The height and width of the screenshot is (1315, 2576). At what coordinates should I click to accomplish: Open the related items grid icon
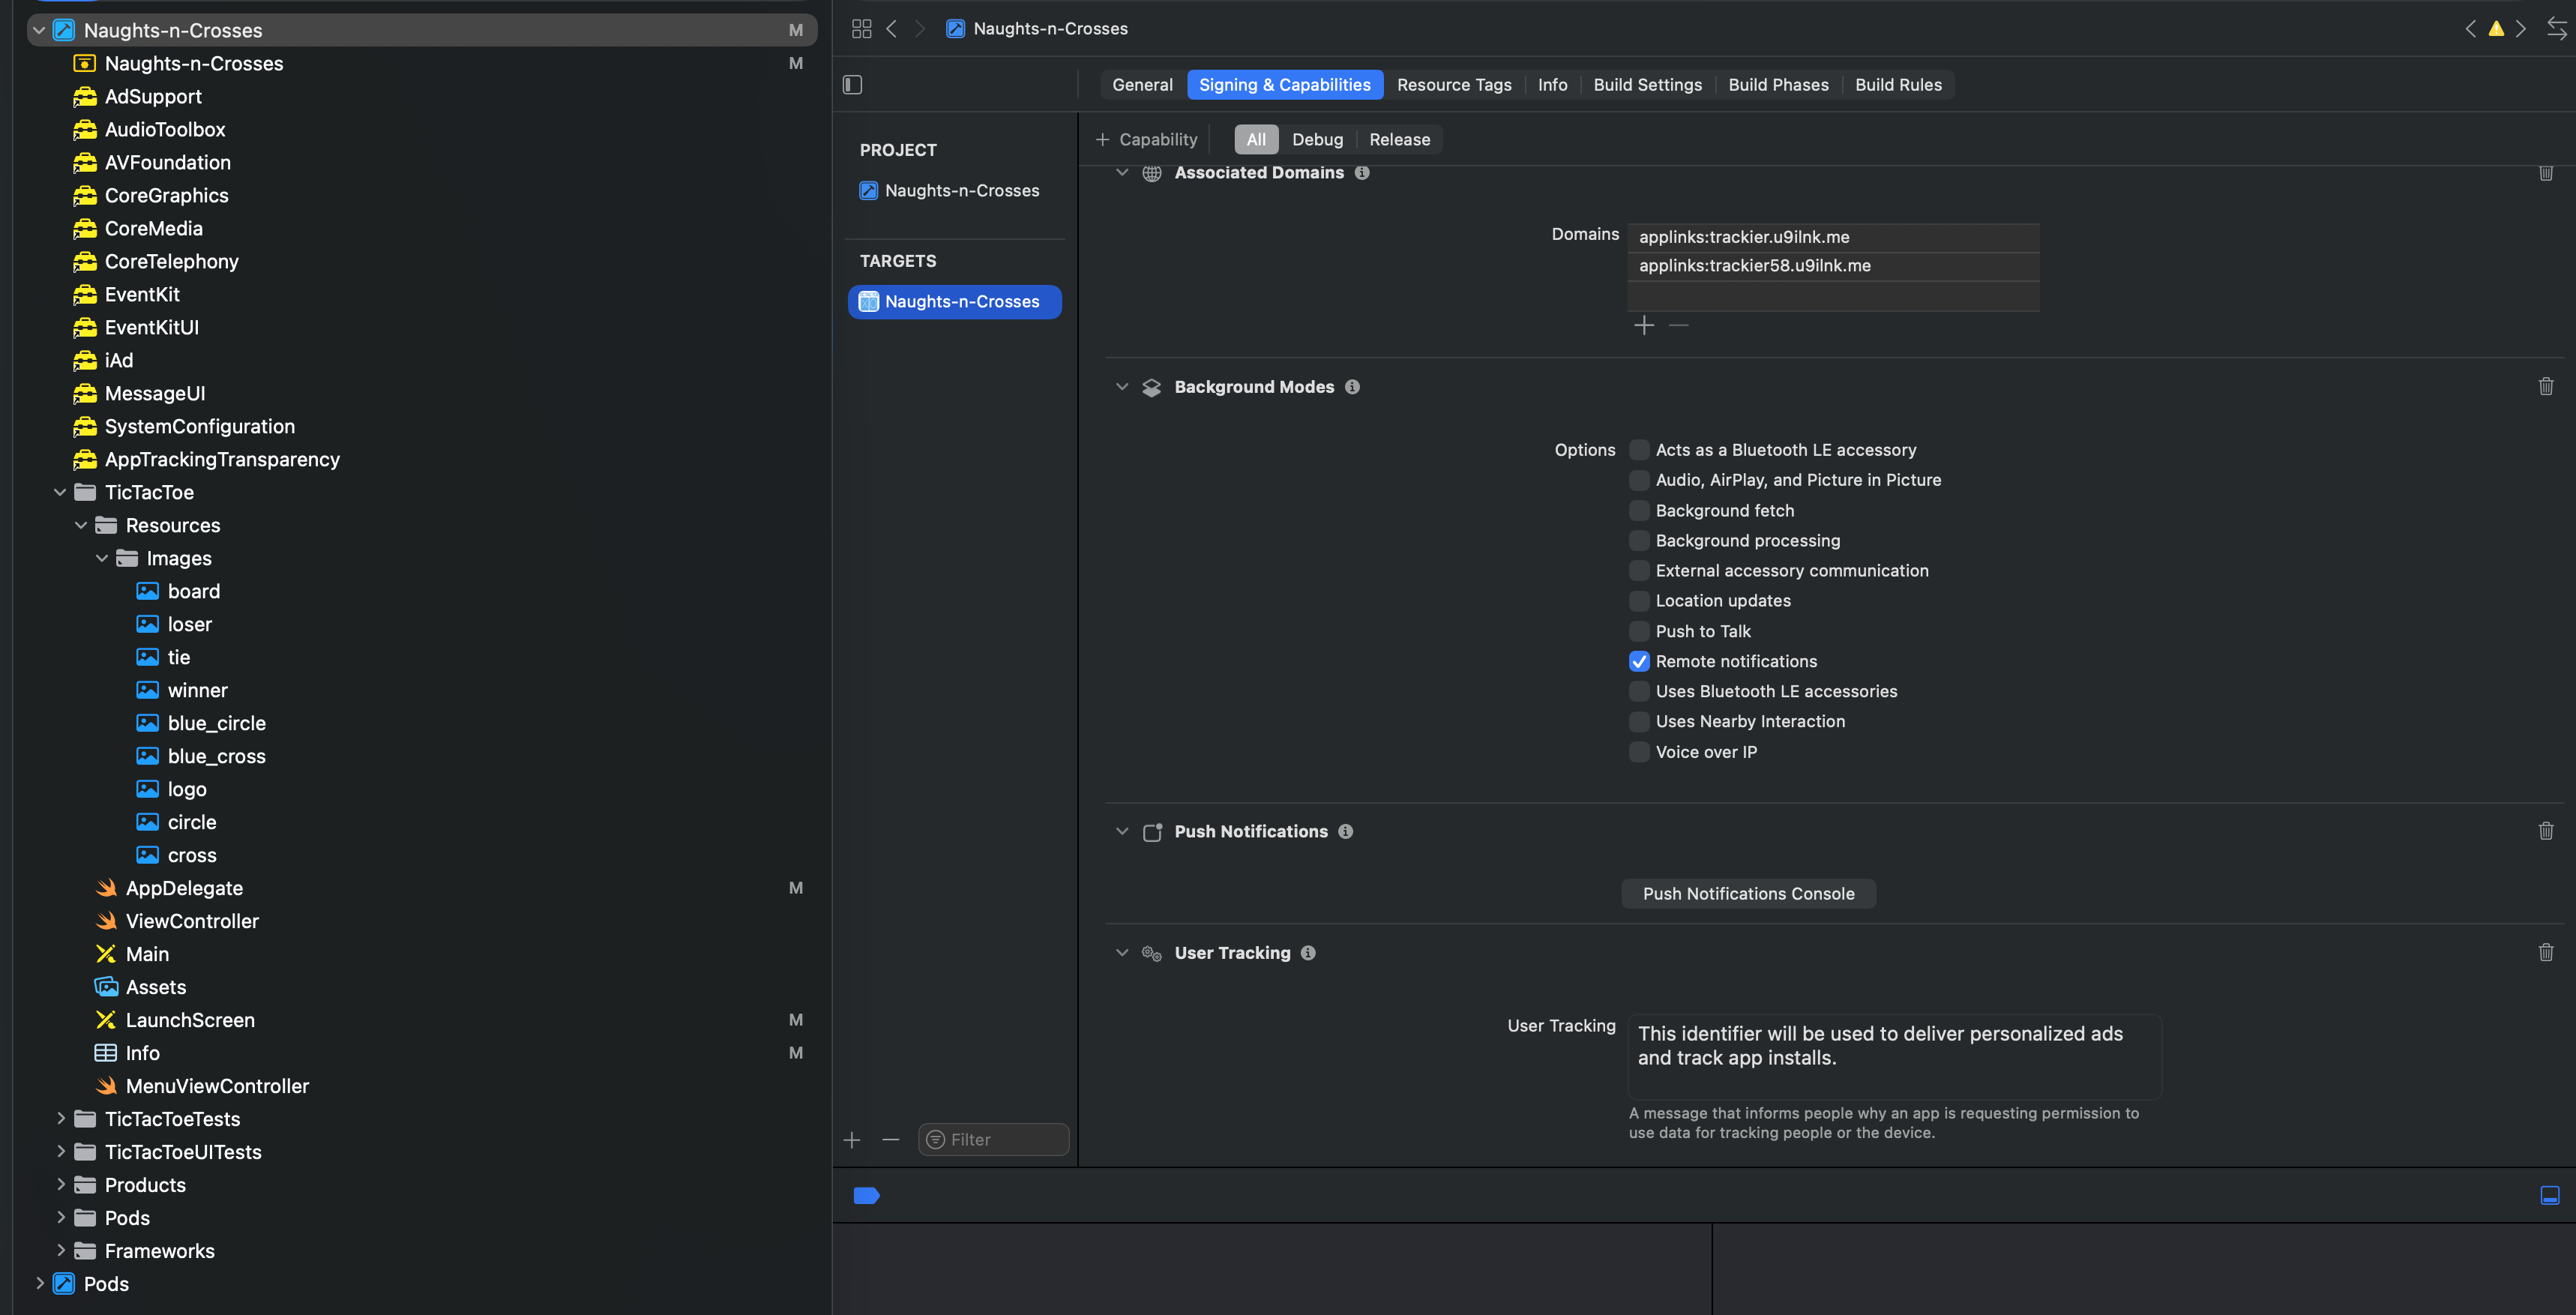point(861,29)
